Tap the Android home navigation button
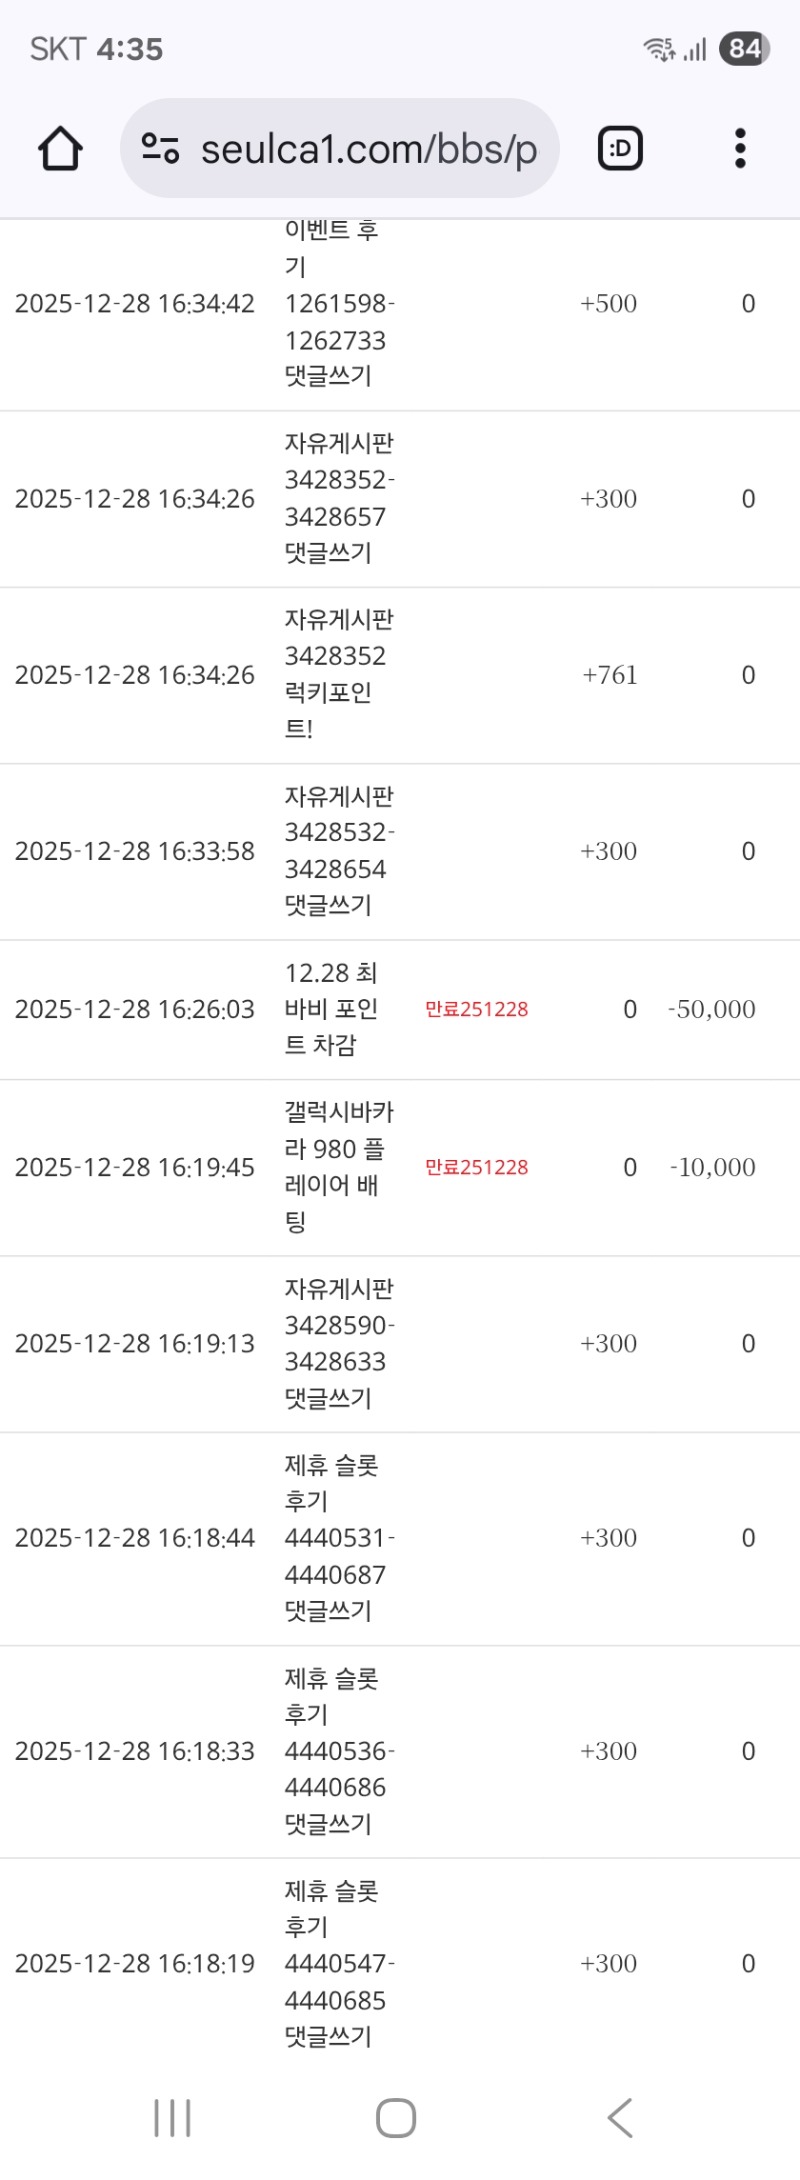Screen dimensions: 800x2180 click(x=396, y=2117)
